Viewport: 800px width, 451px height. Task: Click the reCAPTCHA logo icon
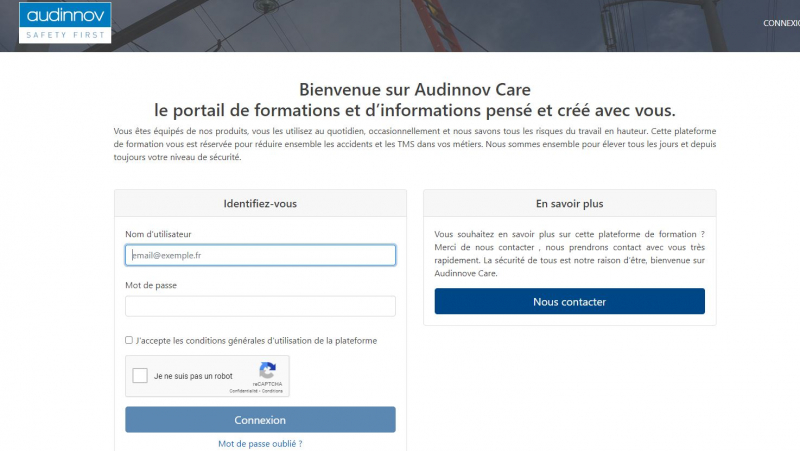[267, 370]
